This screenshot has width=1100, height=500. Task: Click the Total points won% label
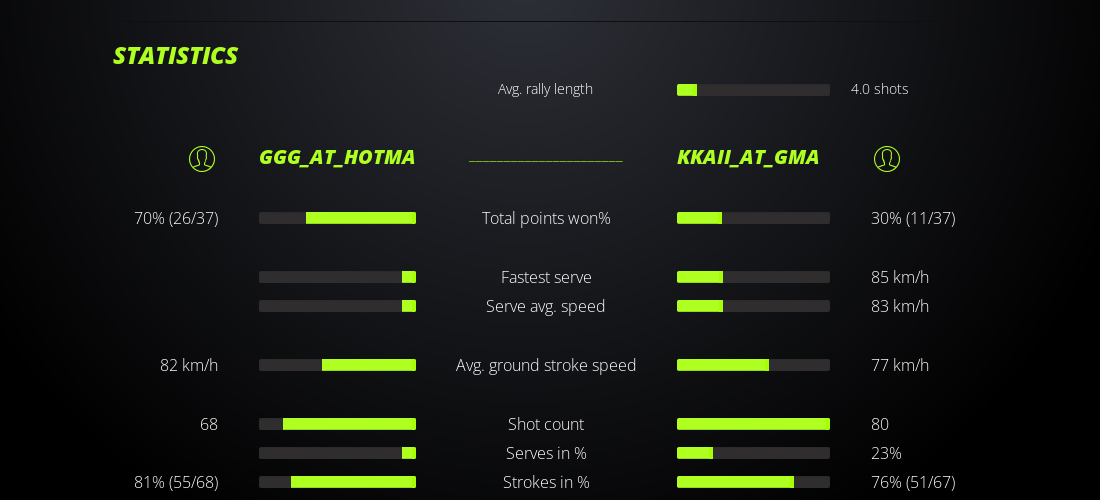tap(546, 218)
